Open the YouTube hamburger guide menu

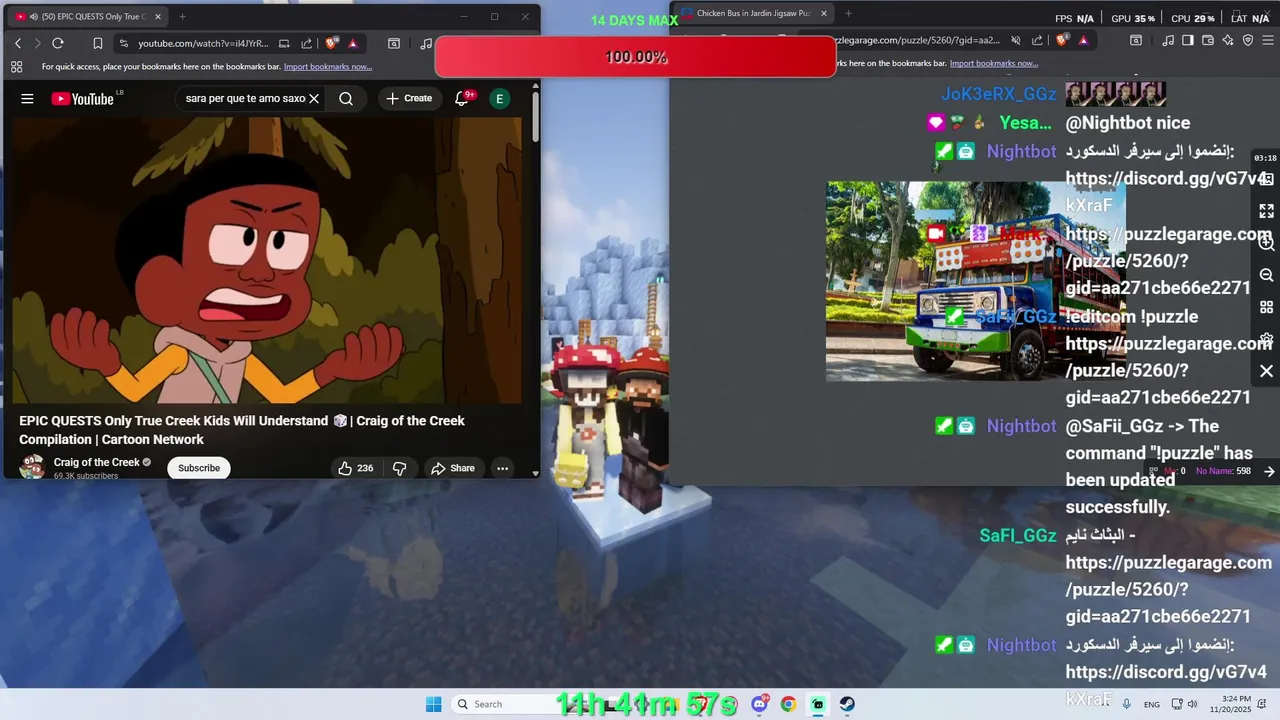pyautogui.click(x=27, y=98)
